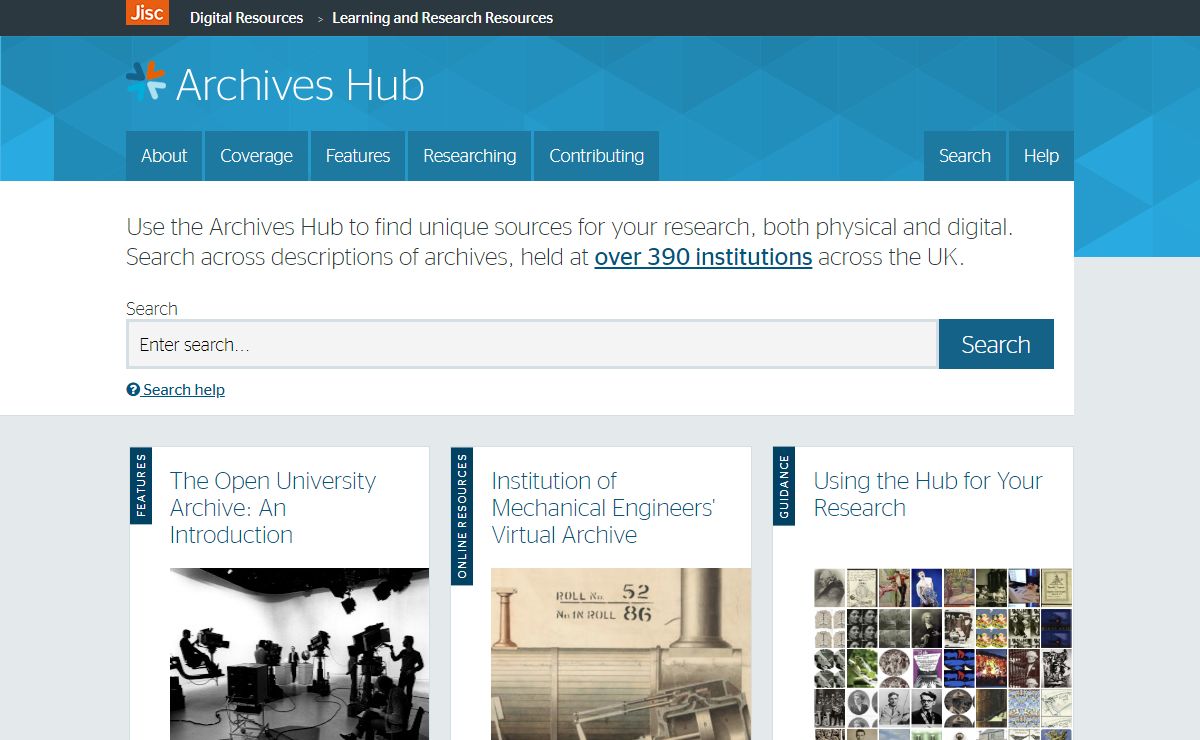1200x740 pixels.
Task: Click the Search label above input
Action: click(152, 309)
